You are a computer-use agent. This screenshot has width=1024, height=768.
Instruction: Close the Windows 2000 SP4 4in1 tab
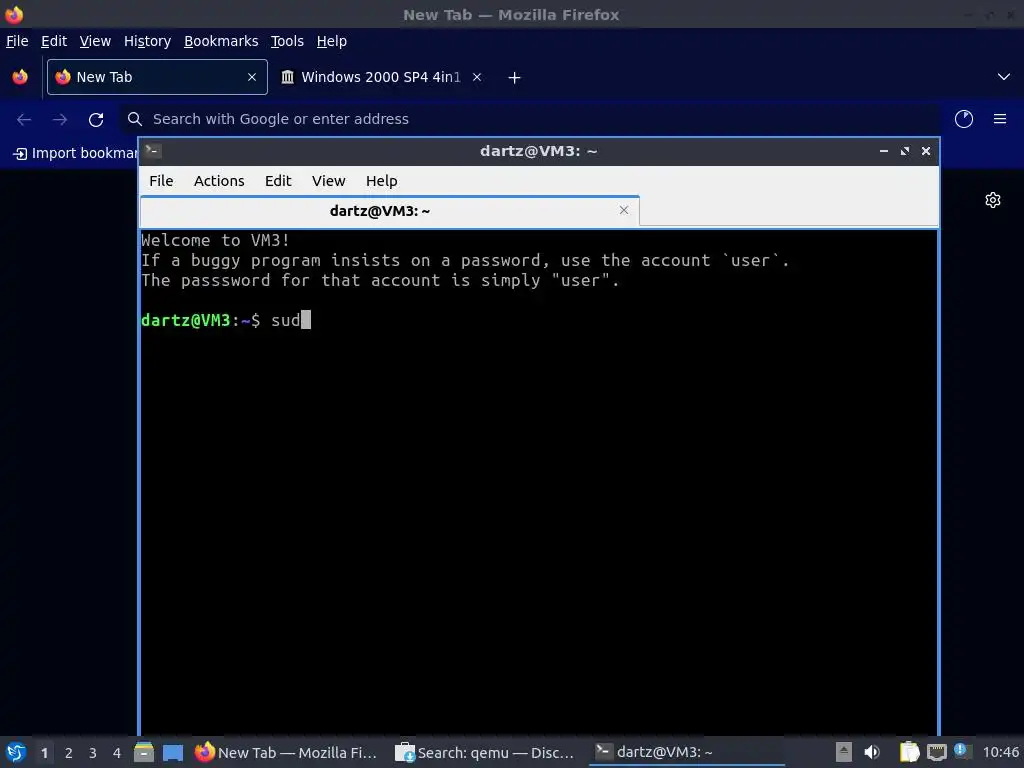pos(477,77)
